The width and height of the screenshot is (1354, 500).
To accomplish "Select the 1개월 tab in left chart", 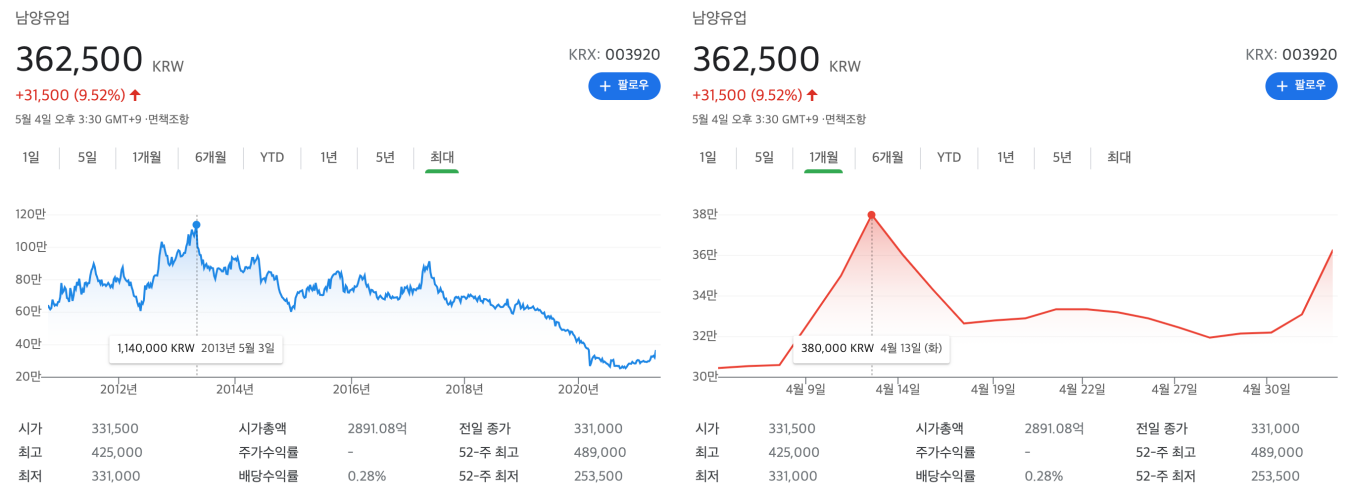I will (x=147, y=157).
